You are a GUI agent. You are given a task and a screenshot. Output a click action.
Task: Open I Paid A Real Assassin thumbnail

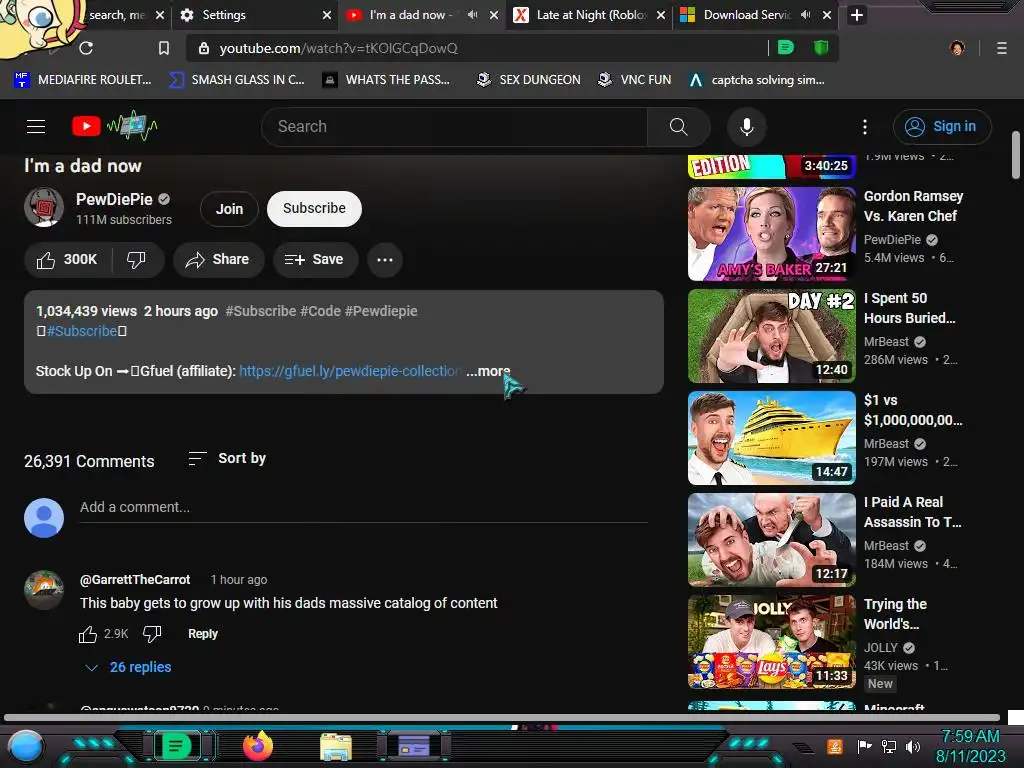pyautogui.click(x=771, y=539)
